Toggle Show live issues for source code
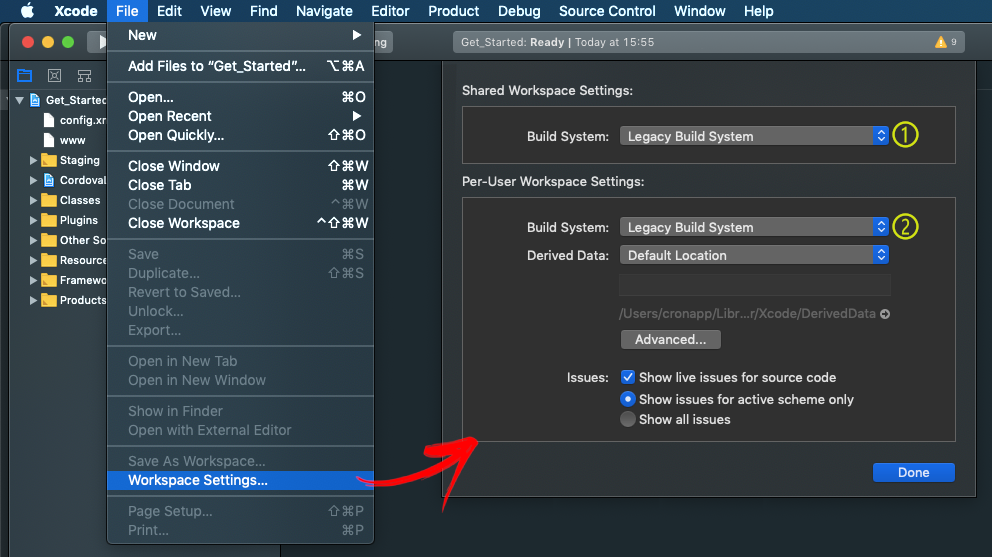This screenshot has height=557, width=992. [x=628, y=377]
